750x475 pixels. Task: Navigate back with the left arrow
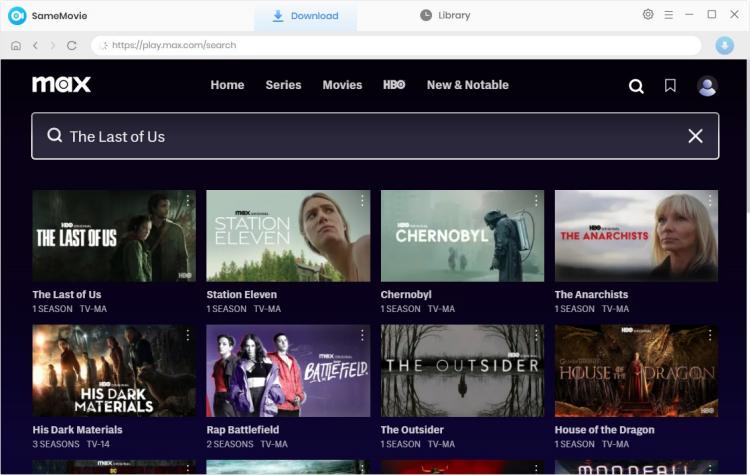pos(35,45)
